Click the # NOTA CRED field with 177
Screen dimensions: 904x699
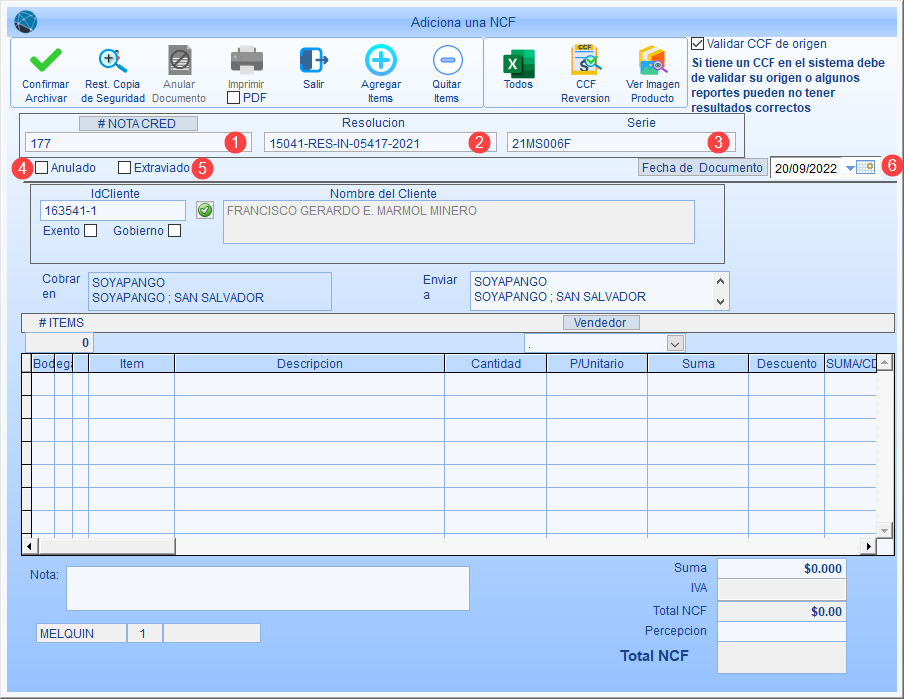click(x=138, y=143)
